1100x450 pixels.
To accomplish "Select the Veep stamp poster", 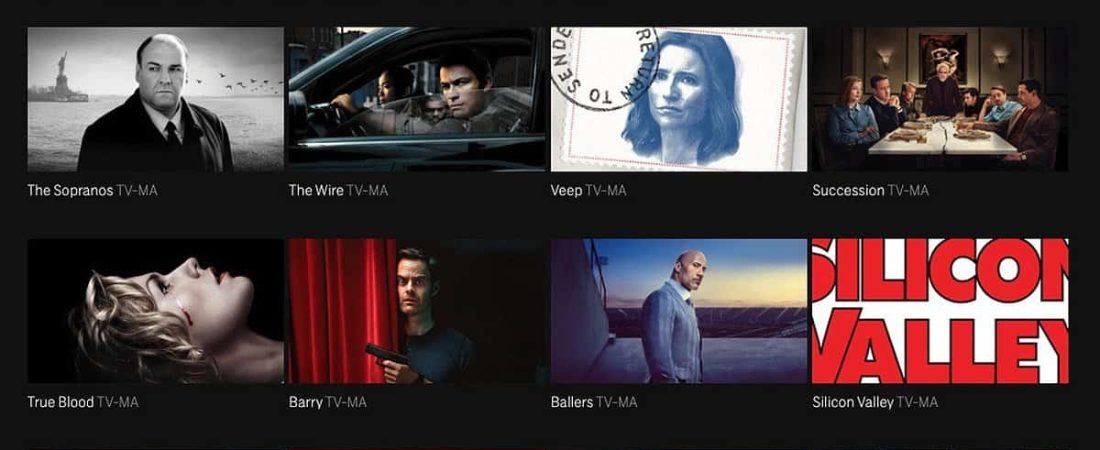I will click(679, 99).
